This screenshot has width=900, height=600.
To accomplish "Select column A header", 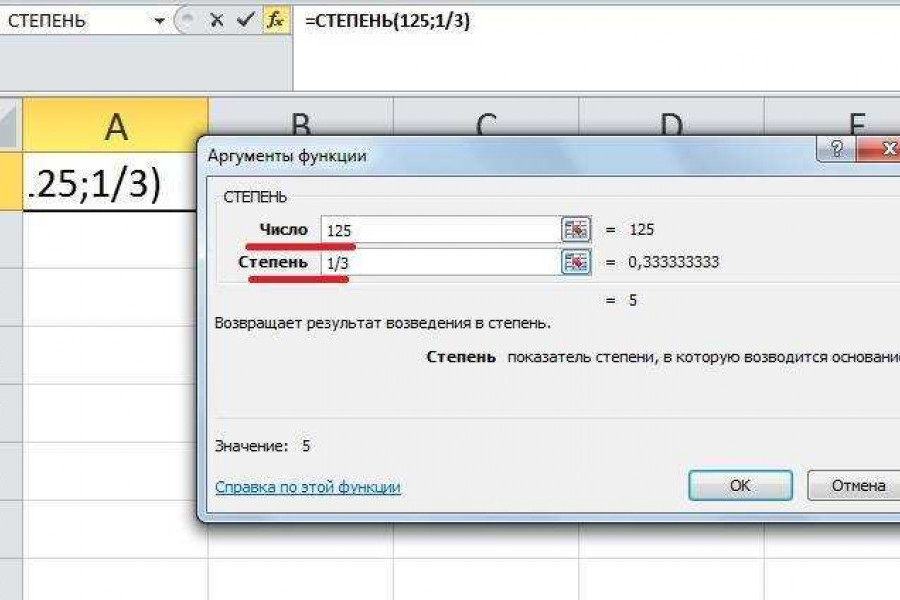I will (x=116, y=126).
